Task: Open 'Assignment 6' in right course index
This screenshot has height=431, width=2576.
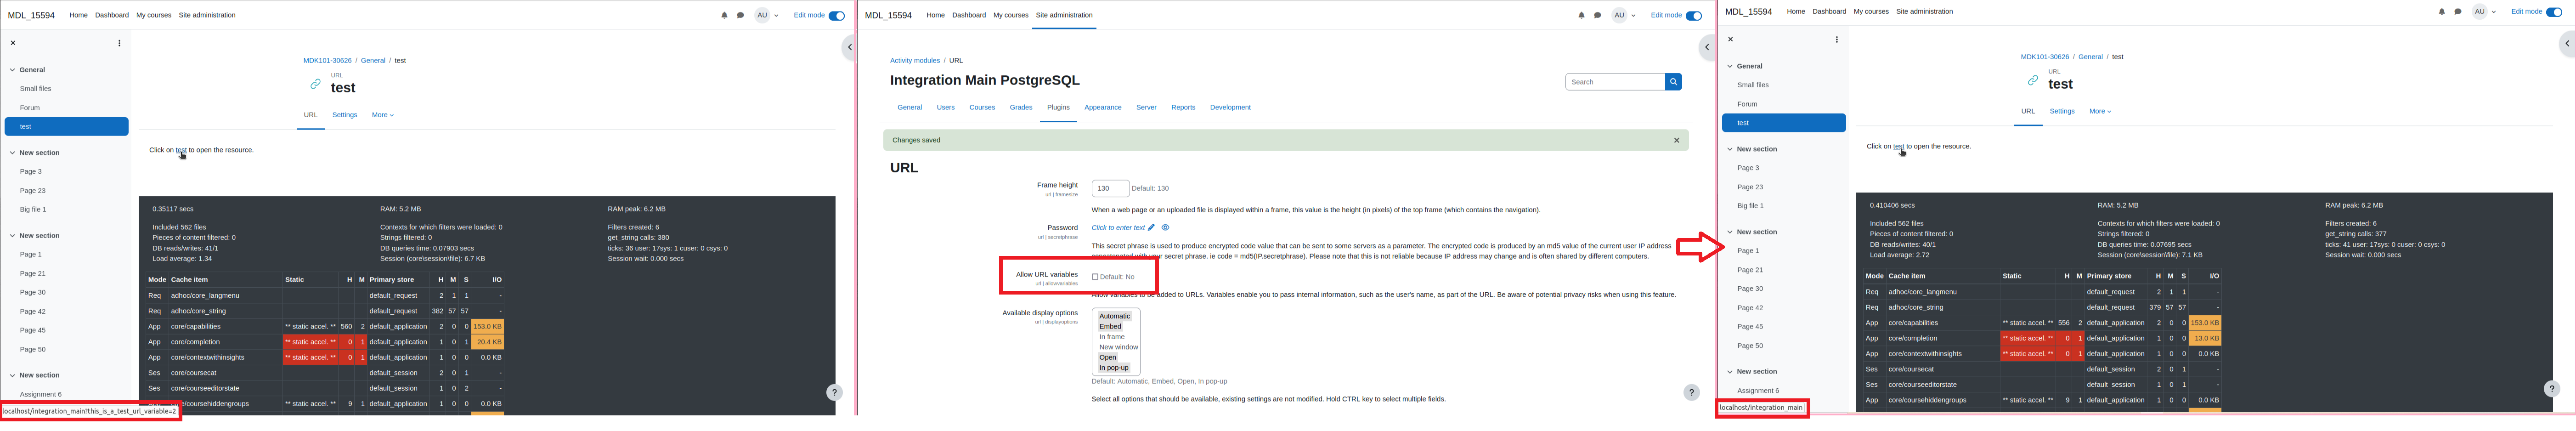Action: pos(1758,391)
